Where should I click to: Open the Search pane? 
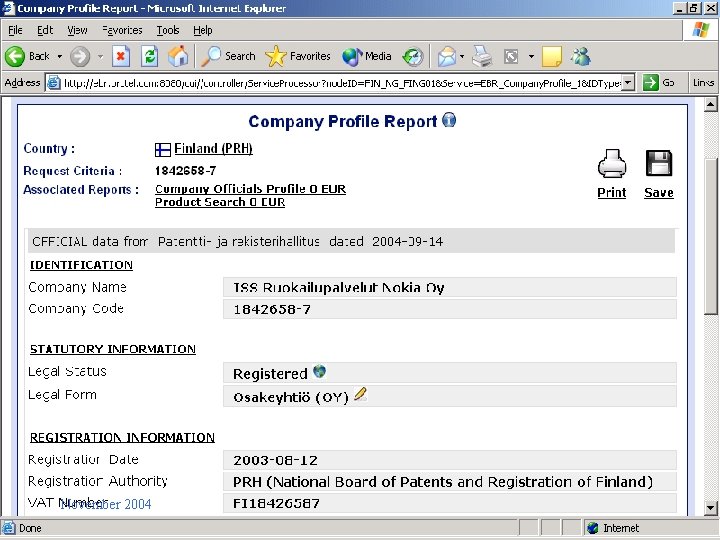[228, 56]
